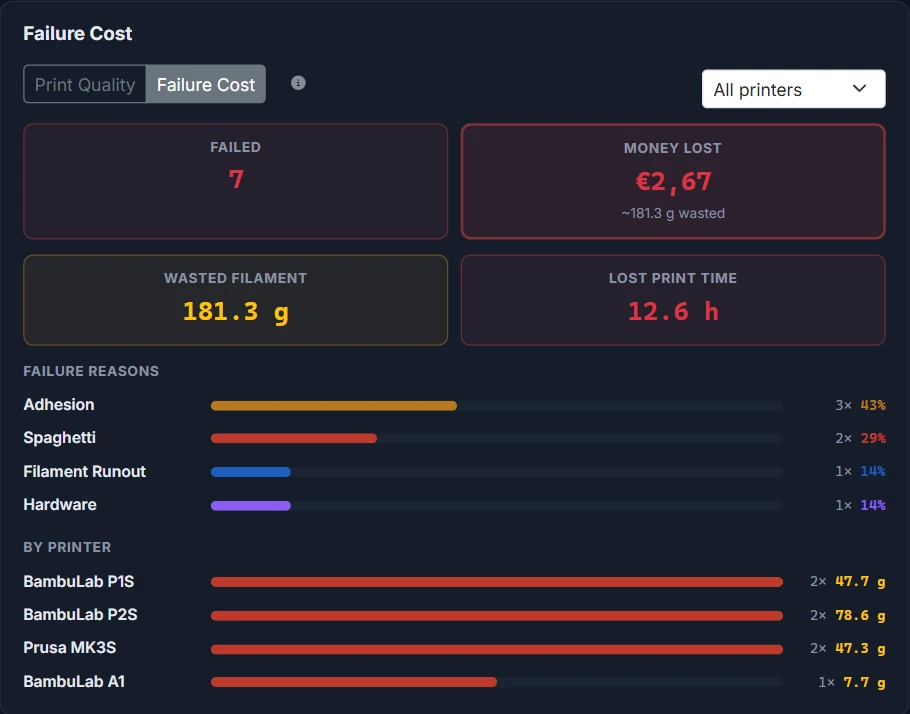
Task: Click the info icon beside Failure Cost tab
Action: click(298, 83)
